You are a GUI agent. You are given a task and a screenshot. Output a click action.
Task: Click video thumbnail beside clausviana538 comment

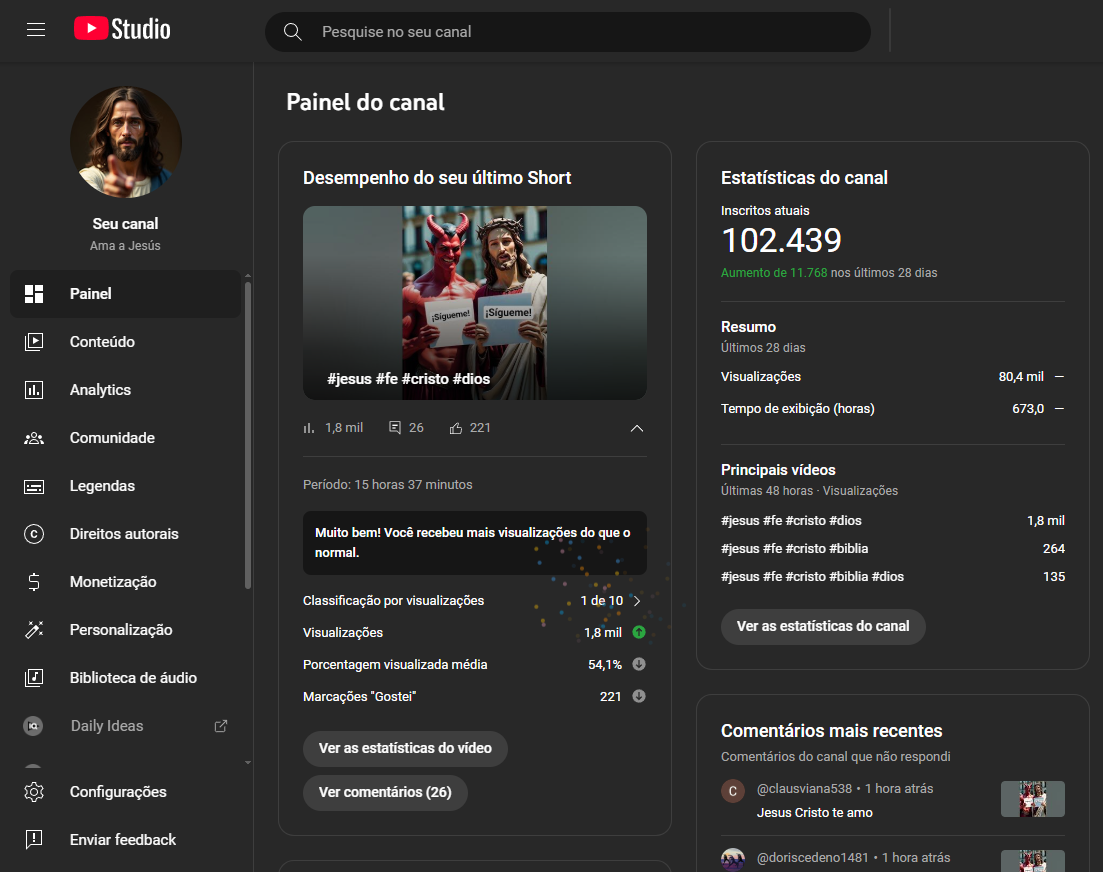click(x=1033, y=799)
